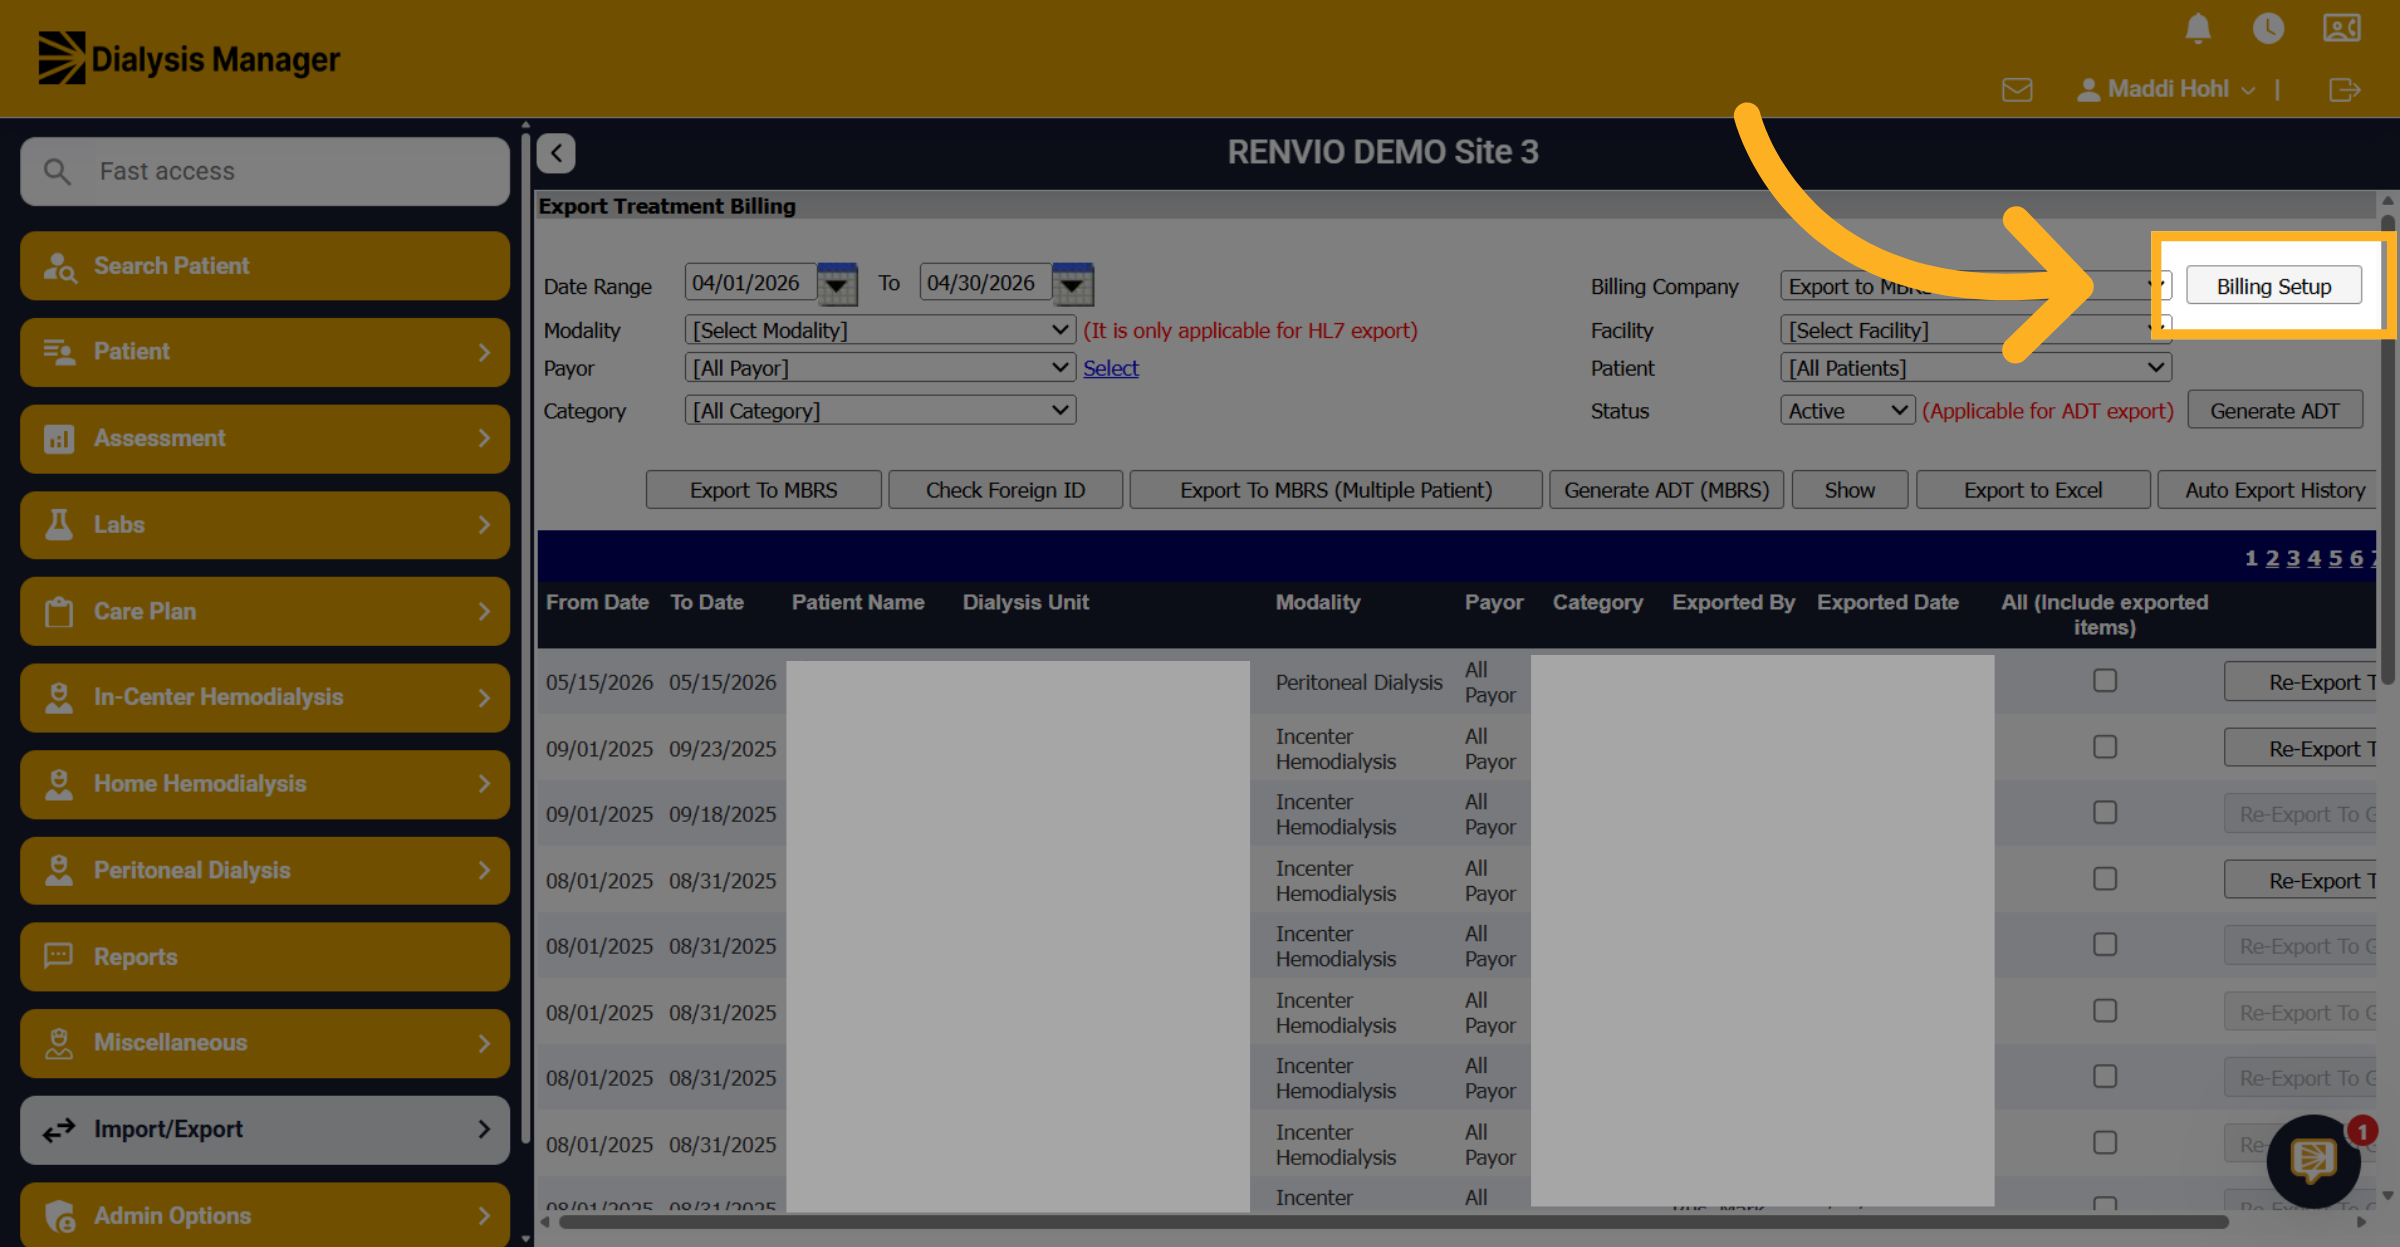The height and width of the screenshot is (1247, 2400).
Task: Open the contact card icon in header
Action: tap(2341, 28)
